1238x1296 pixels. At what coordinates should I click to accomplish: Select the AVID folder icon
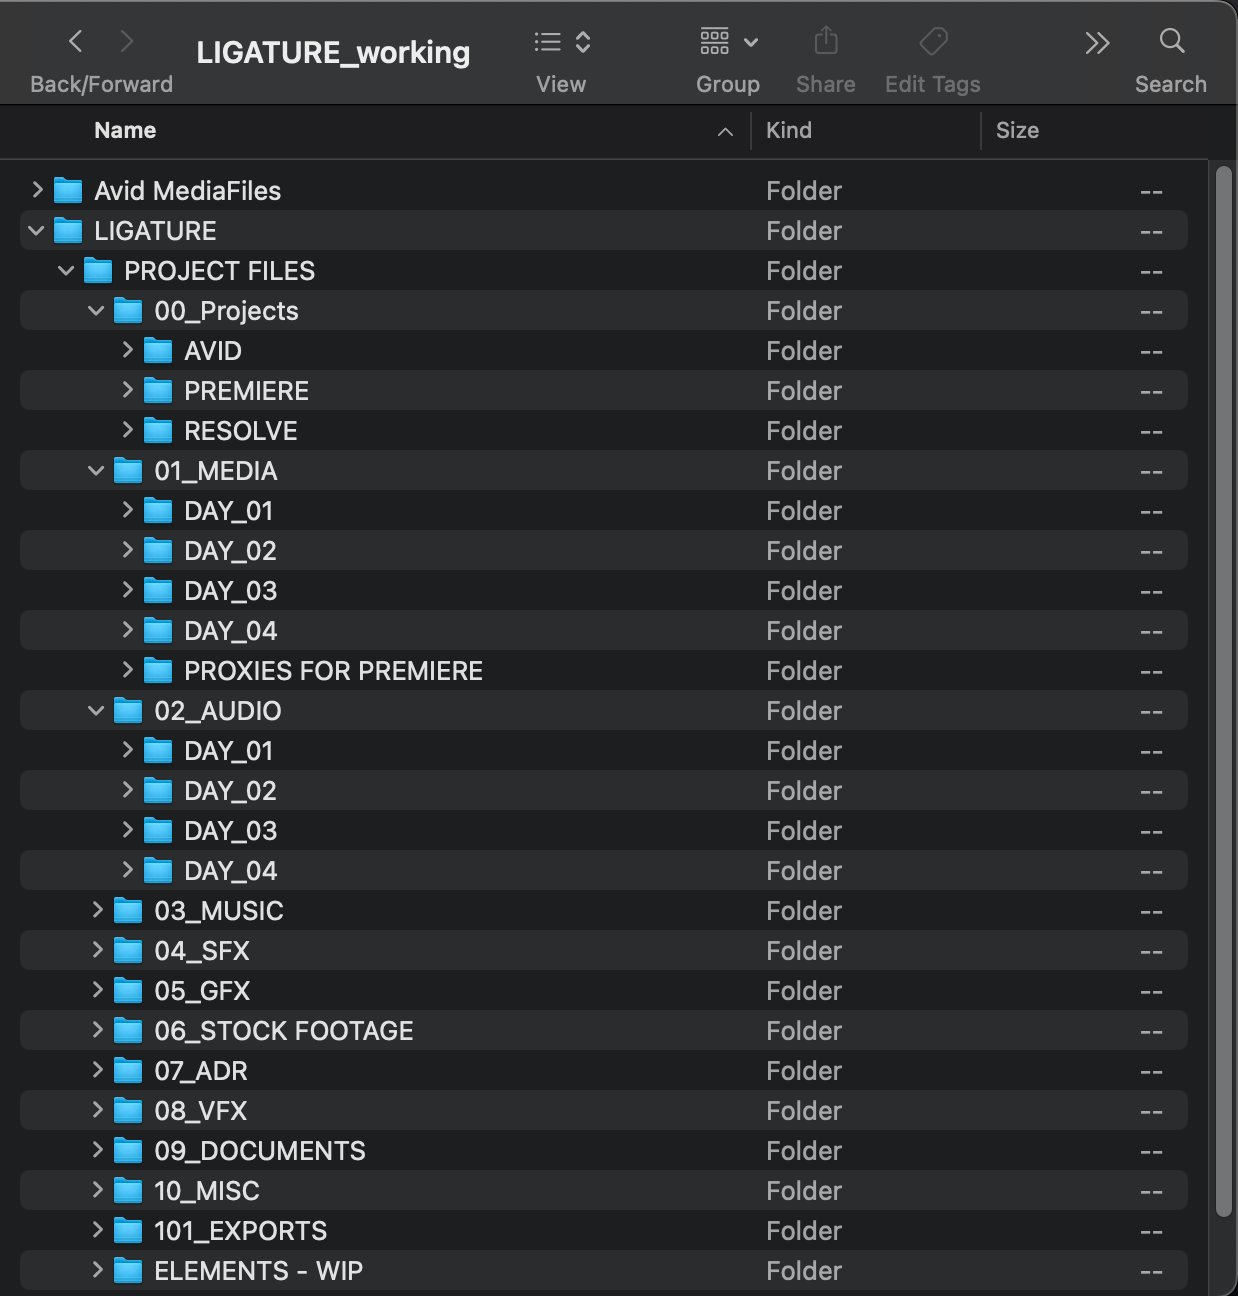coord(158,350)
